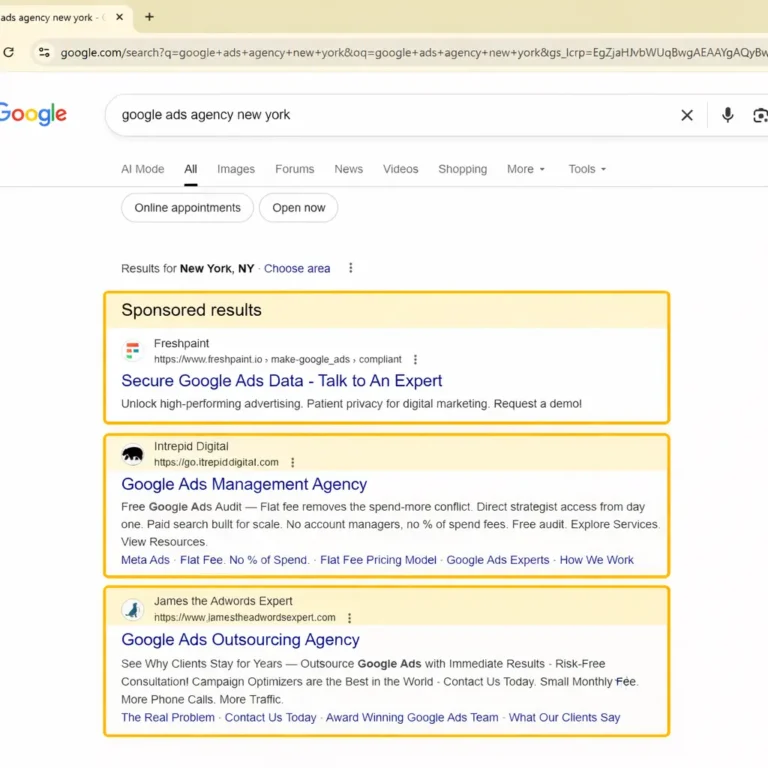Close the google ads agency browser tab

(120, 17)
